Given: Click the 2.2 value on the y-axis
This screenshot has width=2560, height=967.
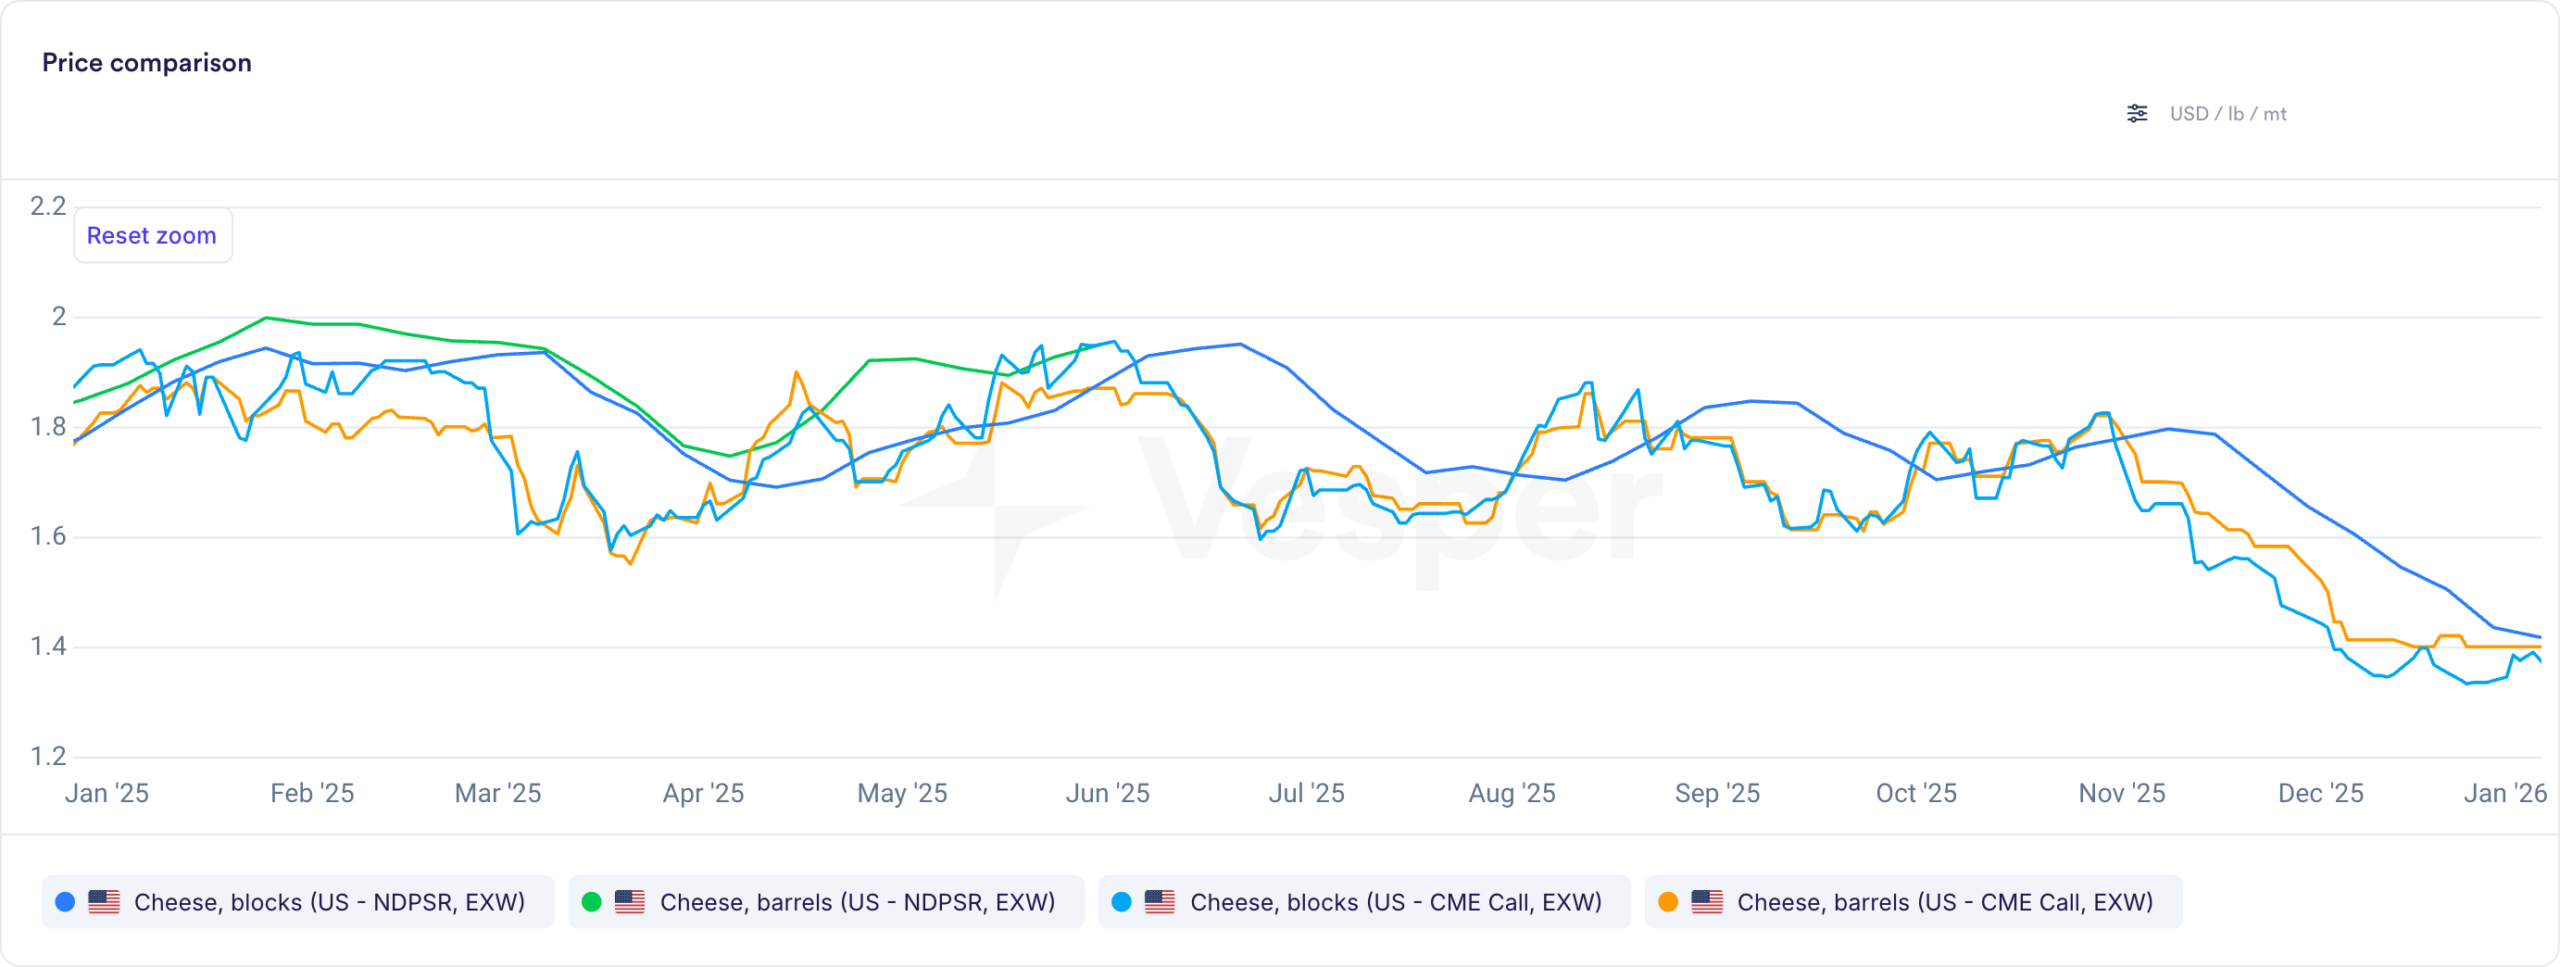Looking at the screenshot, I should (x=48, y=206).
